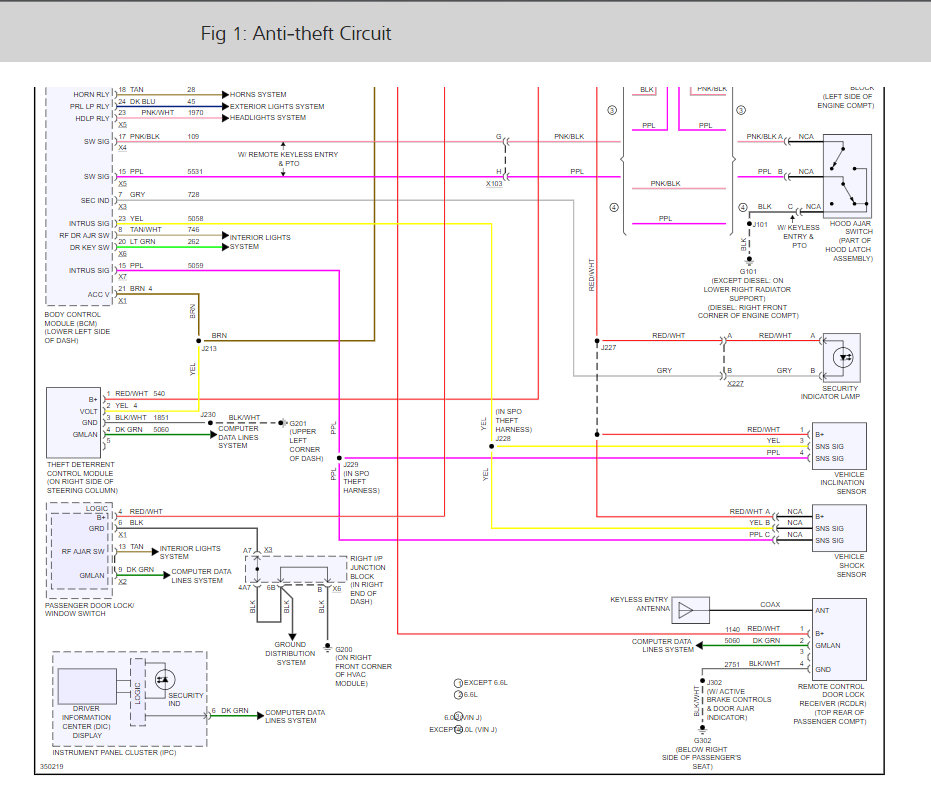Screen dimensions: 931x794
Task: Click the SECURITY IND LED symbol in IPC
Action: pyautogui.click(x=164, y=679)
